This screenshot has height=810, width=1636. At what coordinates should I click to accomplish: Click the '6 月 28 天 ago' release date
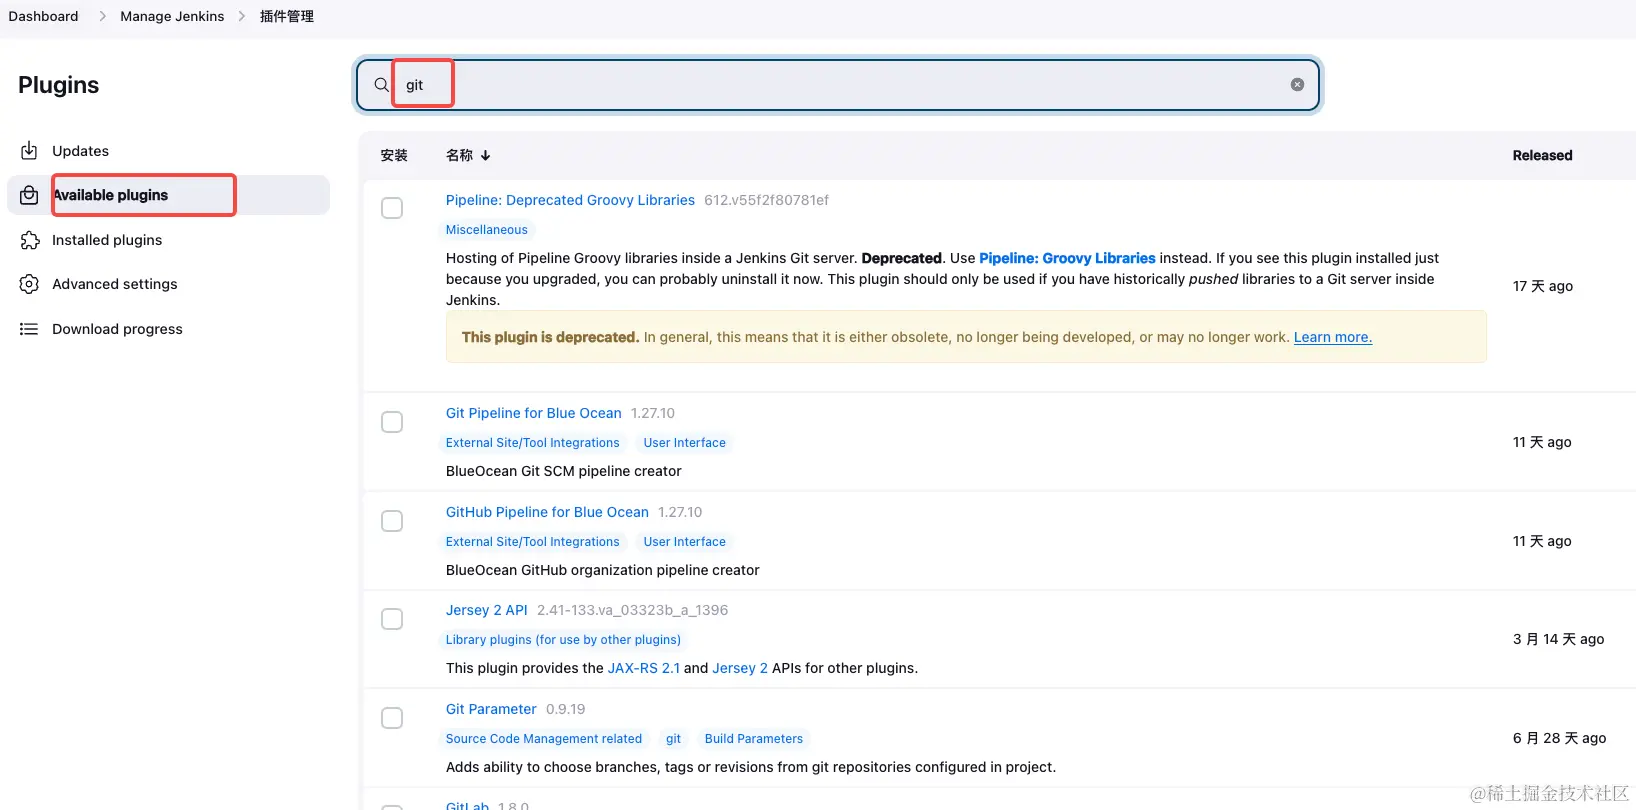[x=1559, y=738]
